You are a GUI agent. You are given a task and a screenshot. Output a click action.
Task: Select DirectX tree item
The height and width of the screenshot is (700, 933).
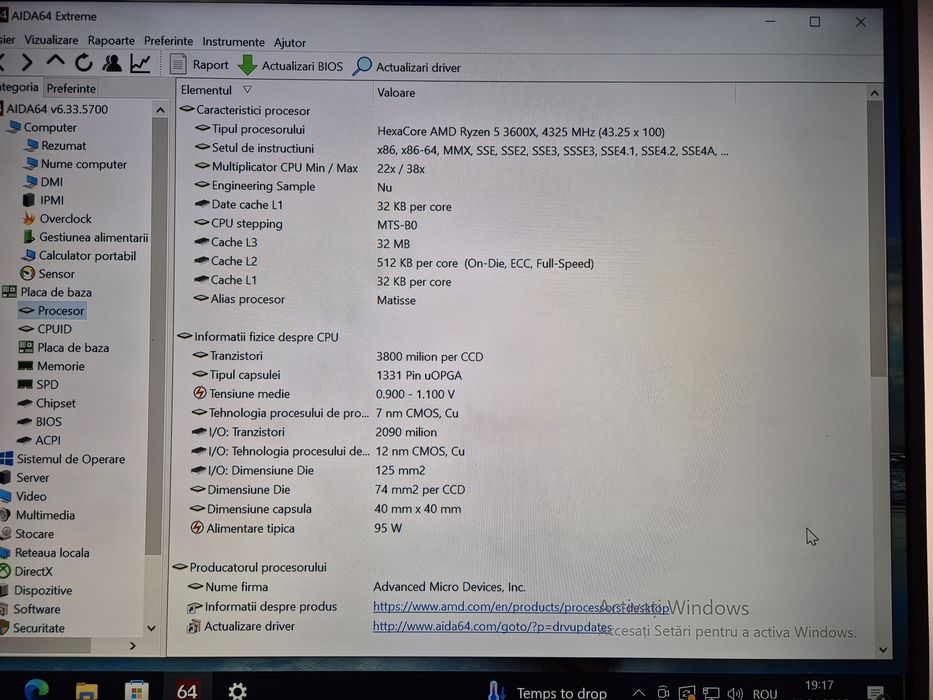(27, 571)
